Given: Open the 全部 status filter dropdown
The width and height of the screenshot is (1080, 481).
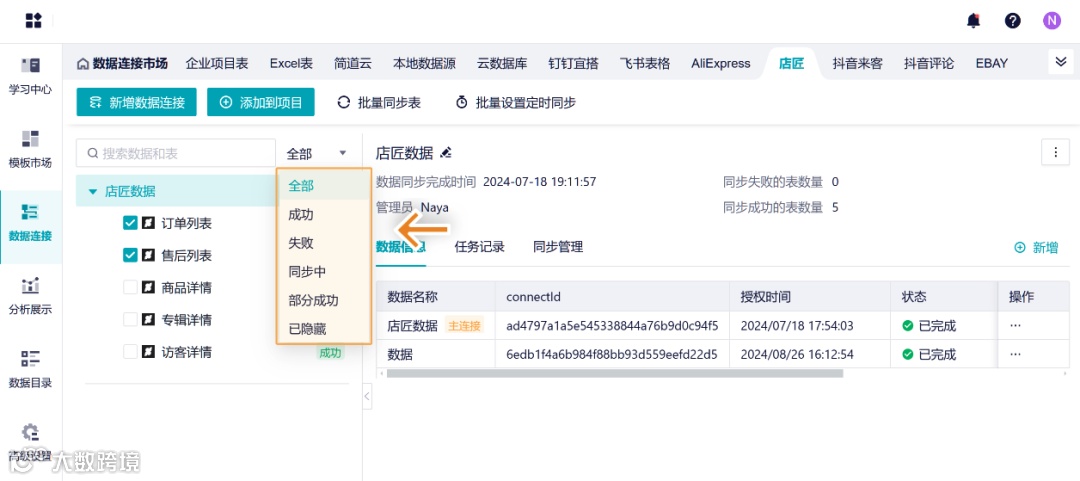Looking at the screenshot, I should click(316, 153).
